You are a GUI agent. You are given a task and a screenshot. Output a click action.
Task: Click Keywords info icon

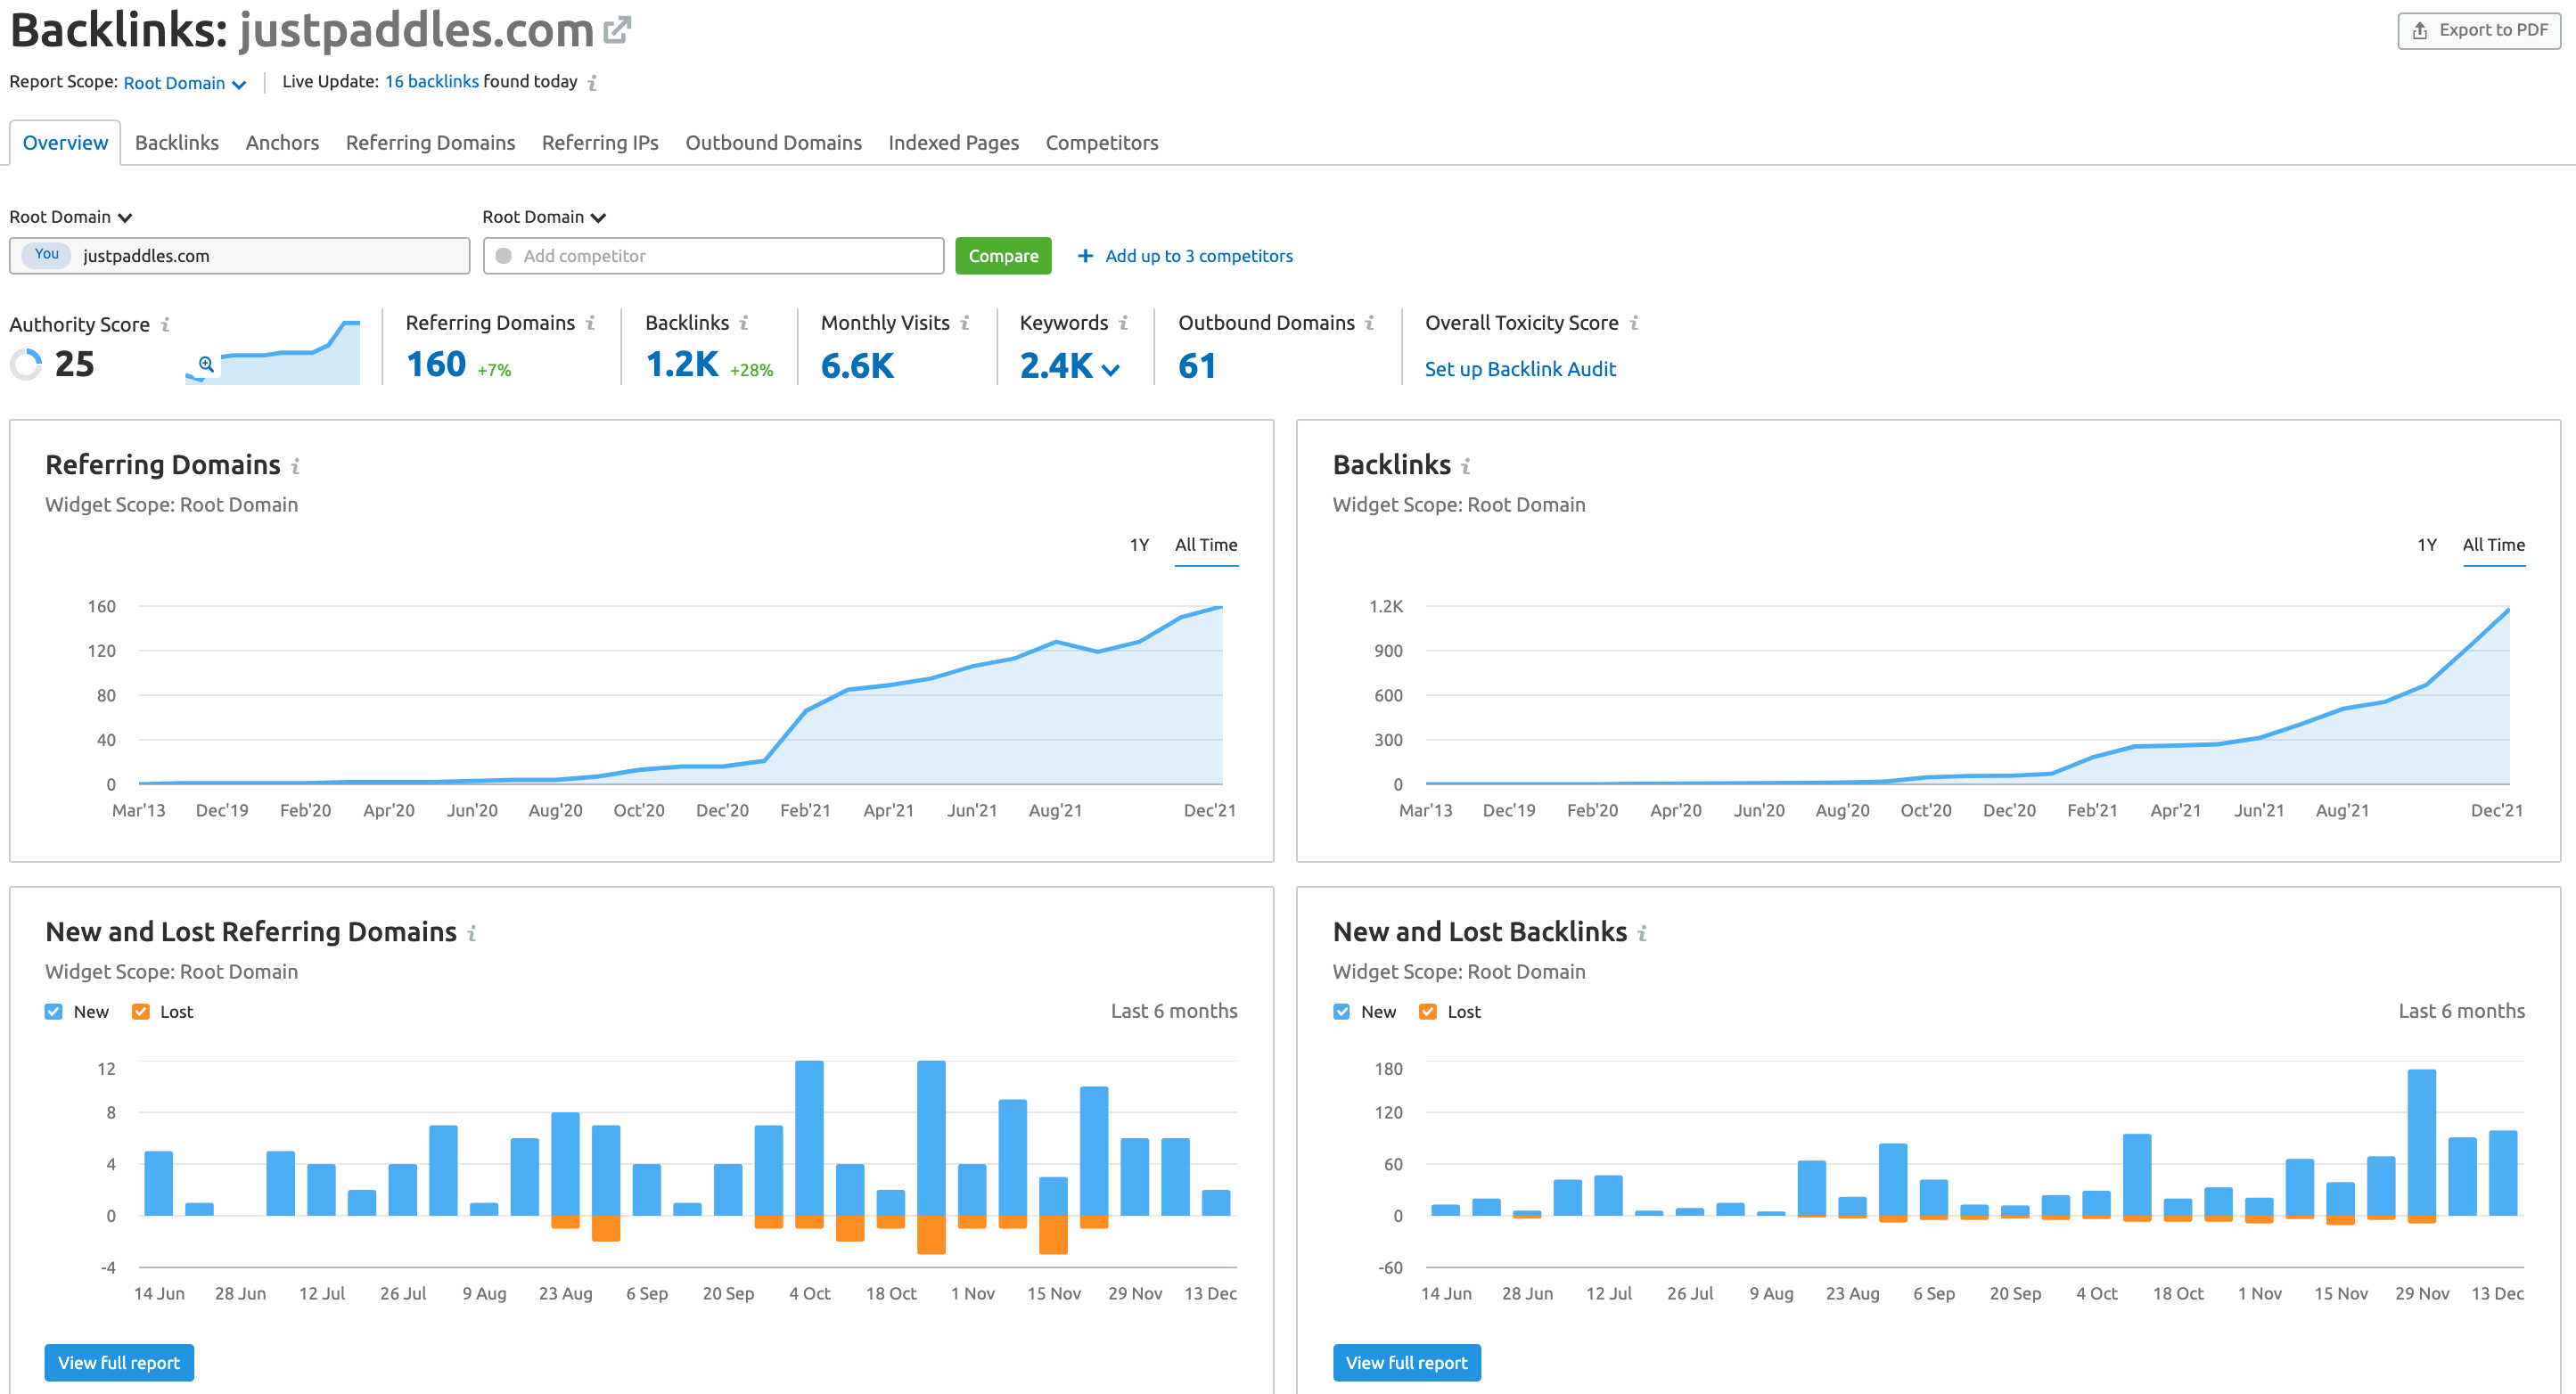[1123, 323]
